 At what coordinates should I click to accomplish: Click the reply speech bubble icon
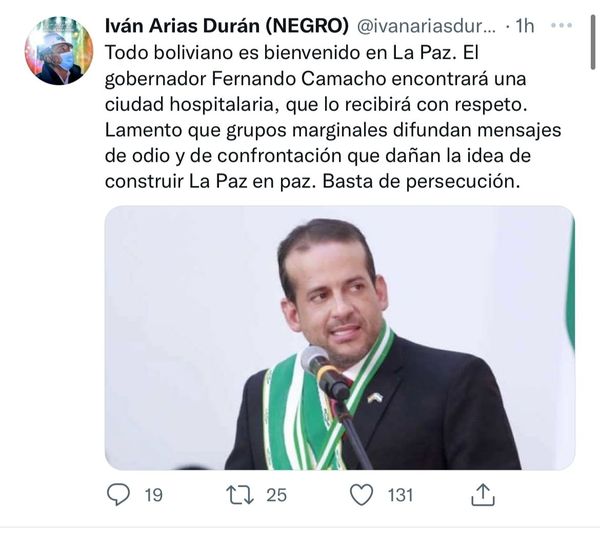[118, 495]
